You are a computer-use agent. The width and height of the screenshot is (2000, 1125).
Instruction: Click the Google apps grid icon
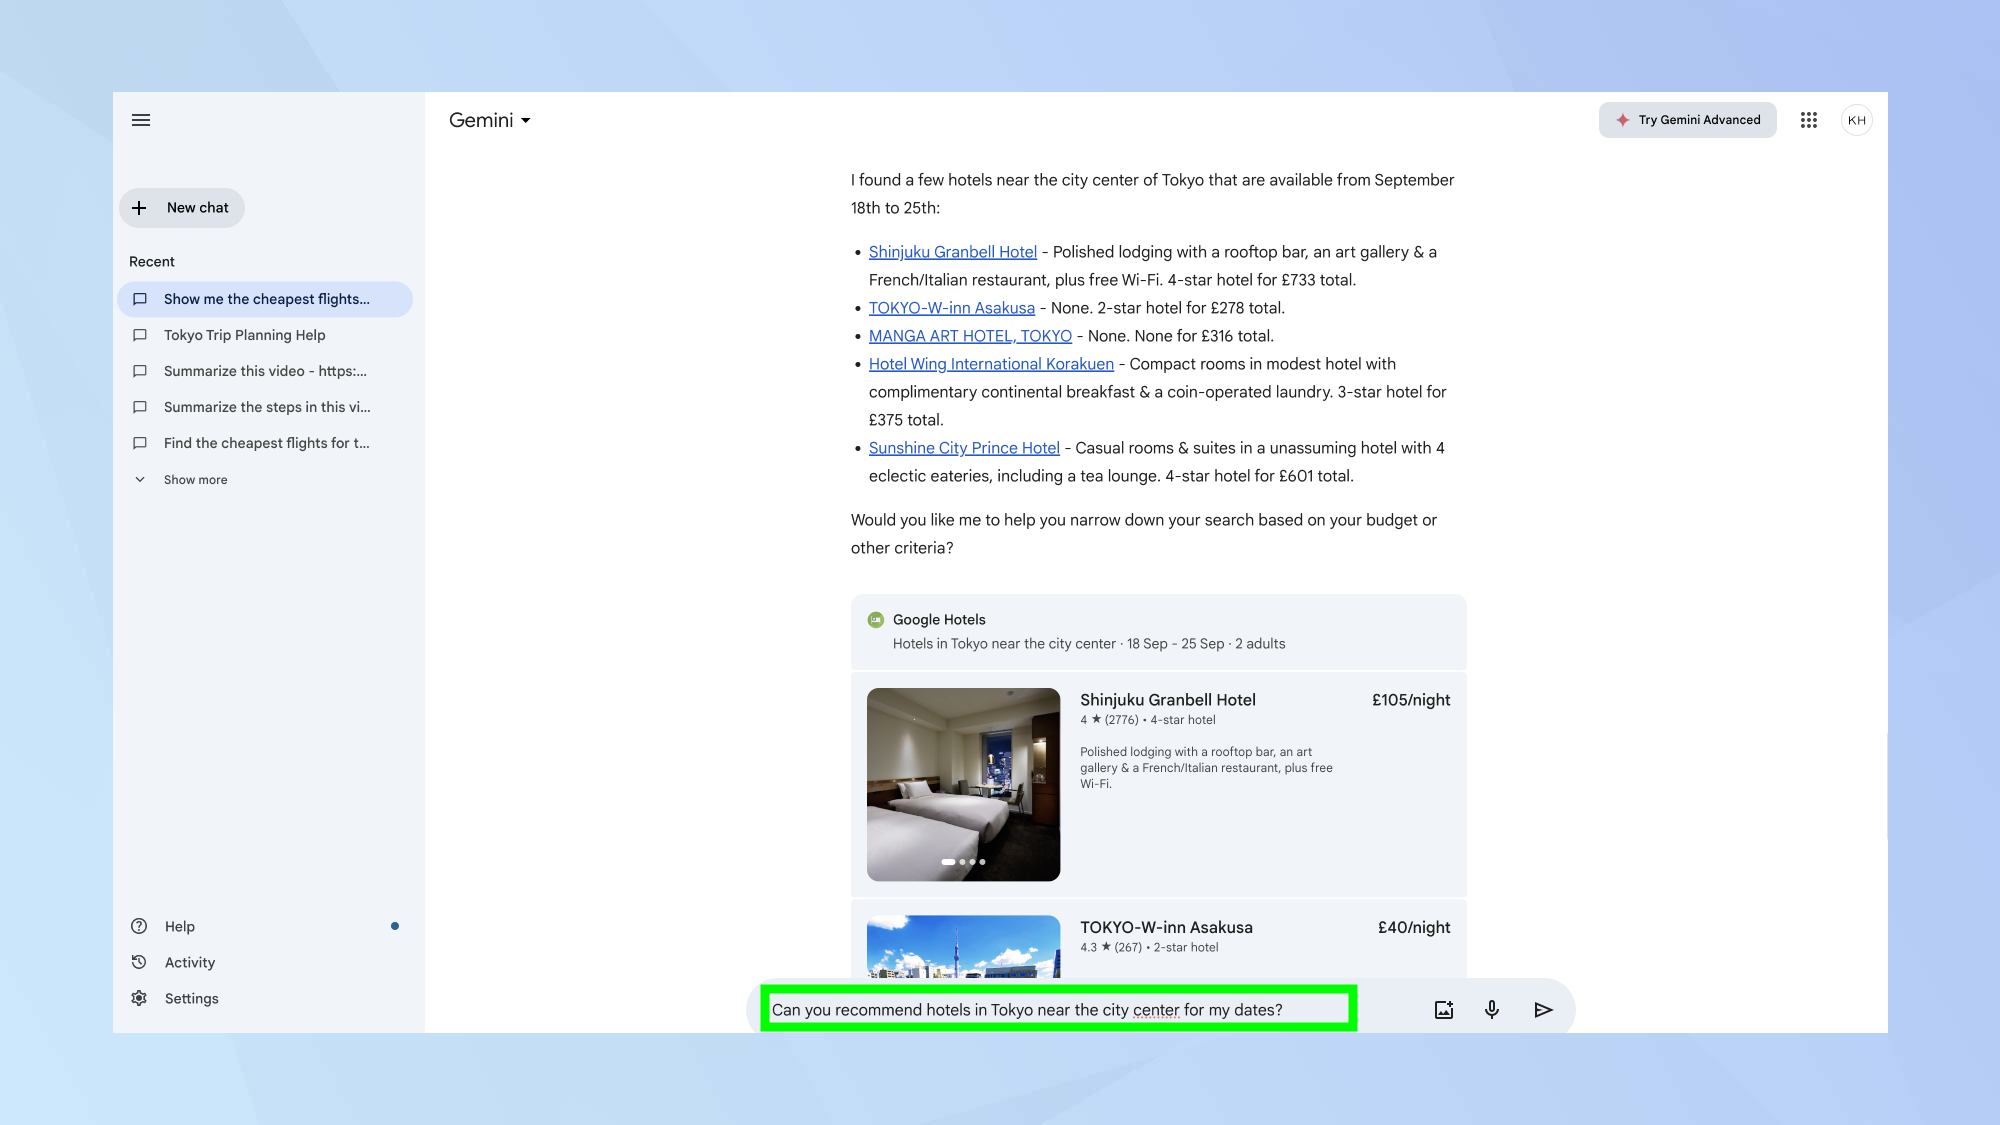click(x=1808, y=121)
